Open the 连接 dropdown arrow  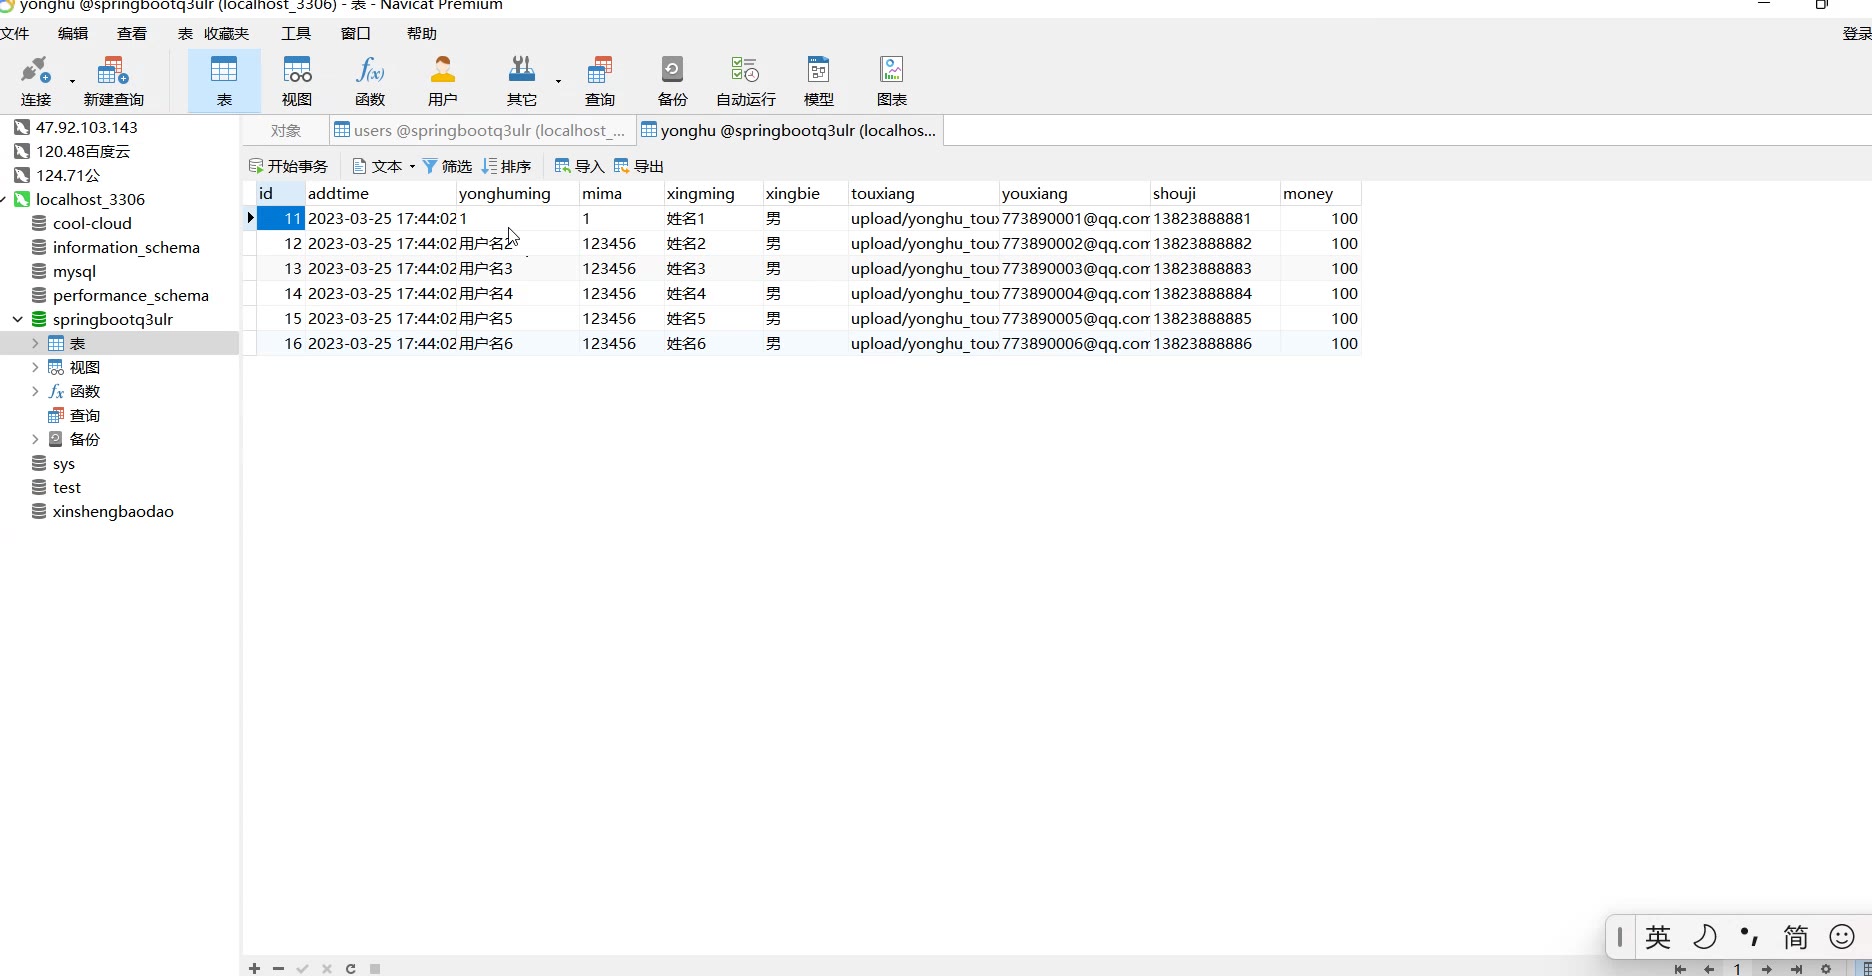pyautogui.click(x=72, y=80)
